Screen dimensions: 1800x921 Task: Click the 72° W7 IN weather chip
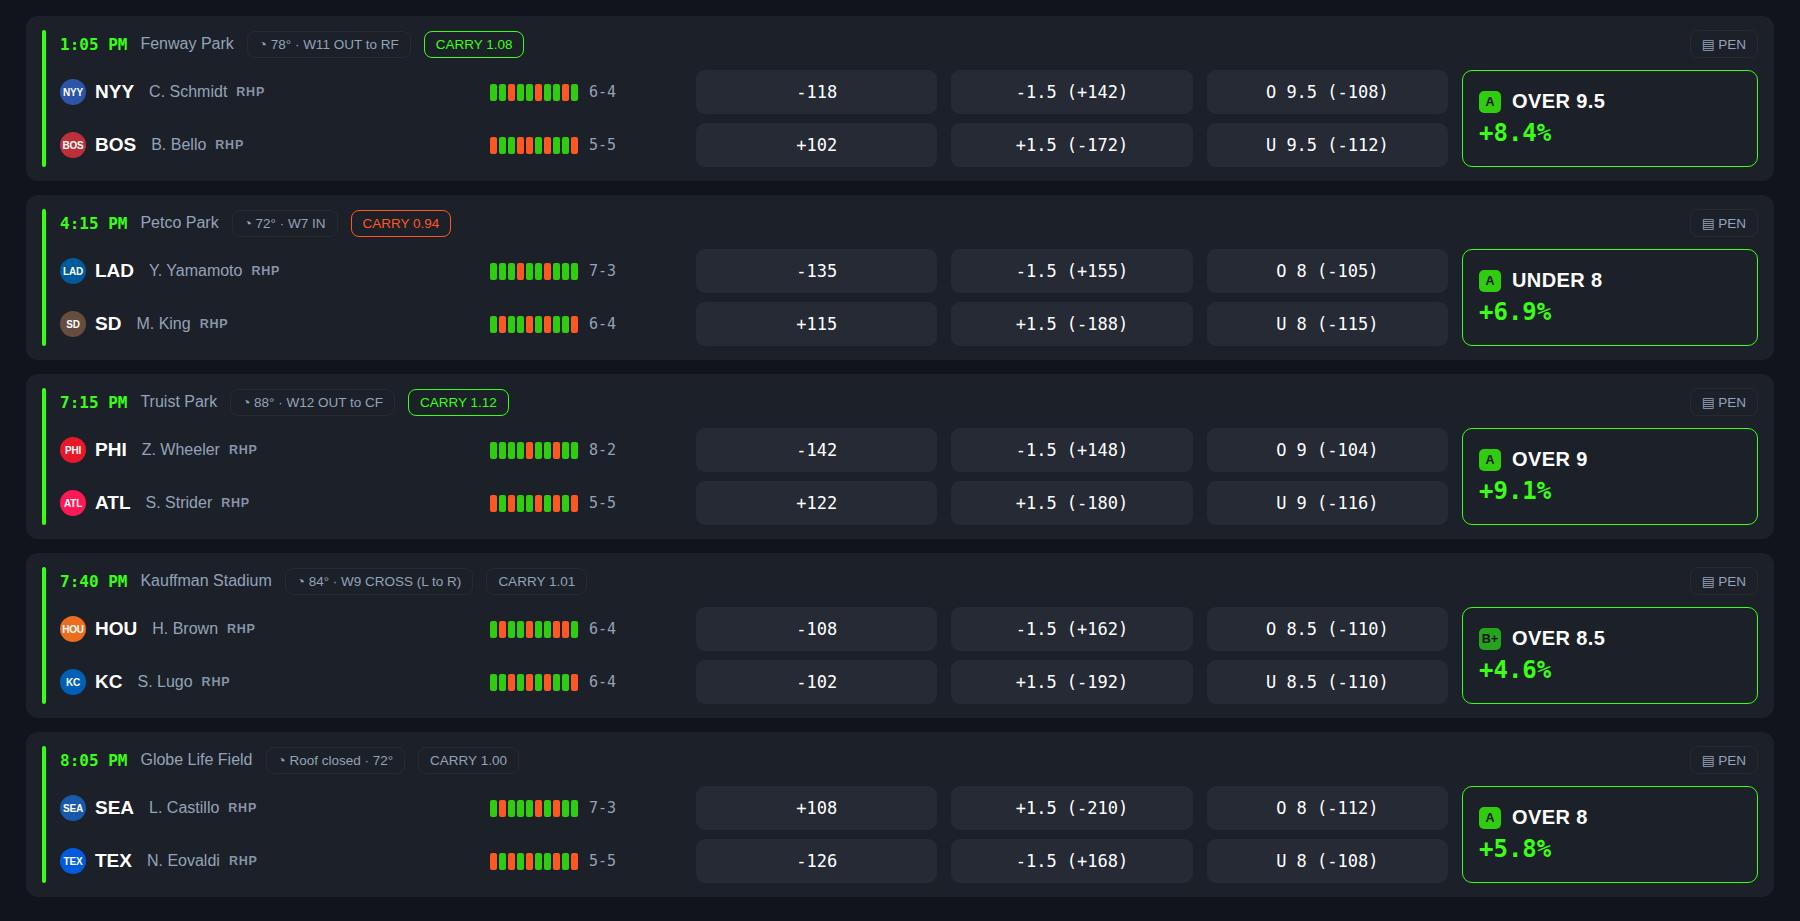[x=285, y=224]
